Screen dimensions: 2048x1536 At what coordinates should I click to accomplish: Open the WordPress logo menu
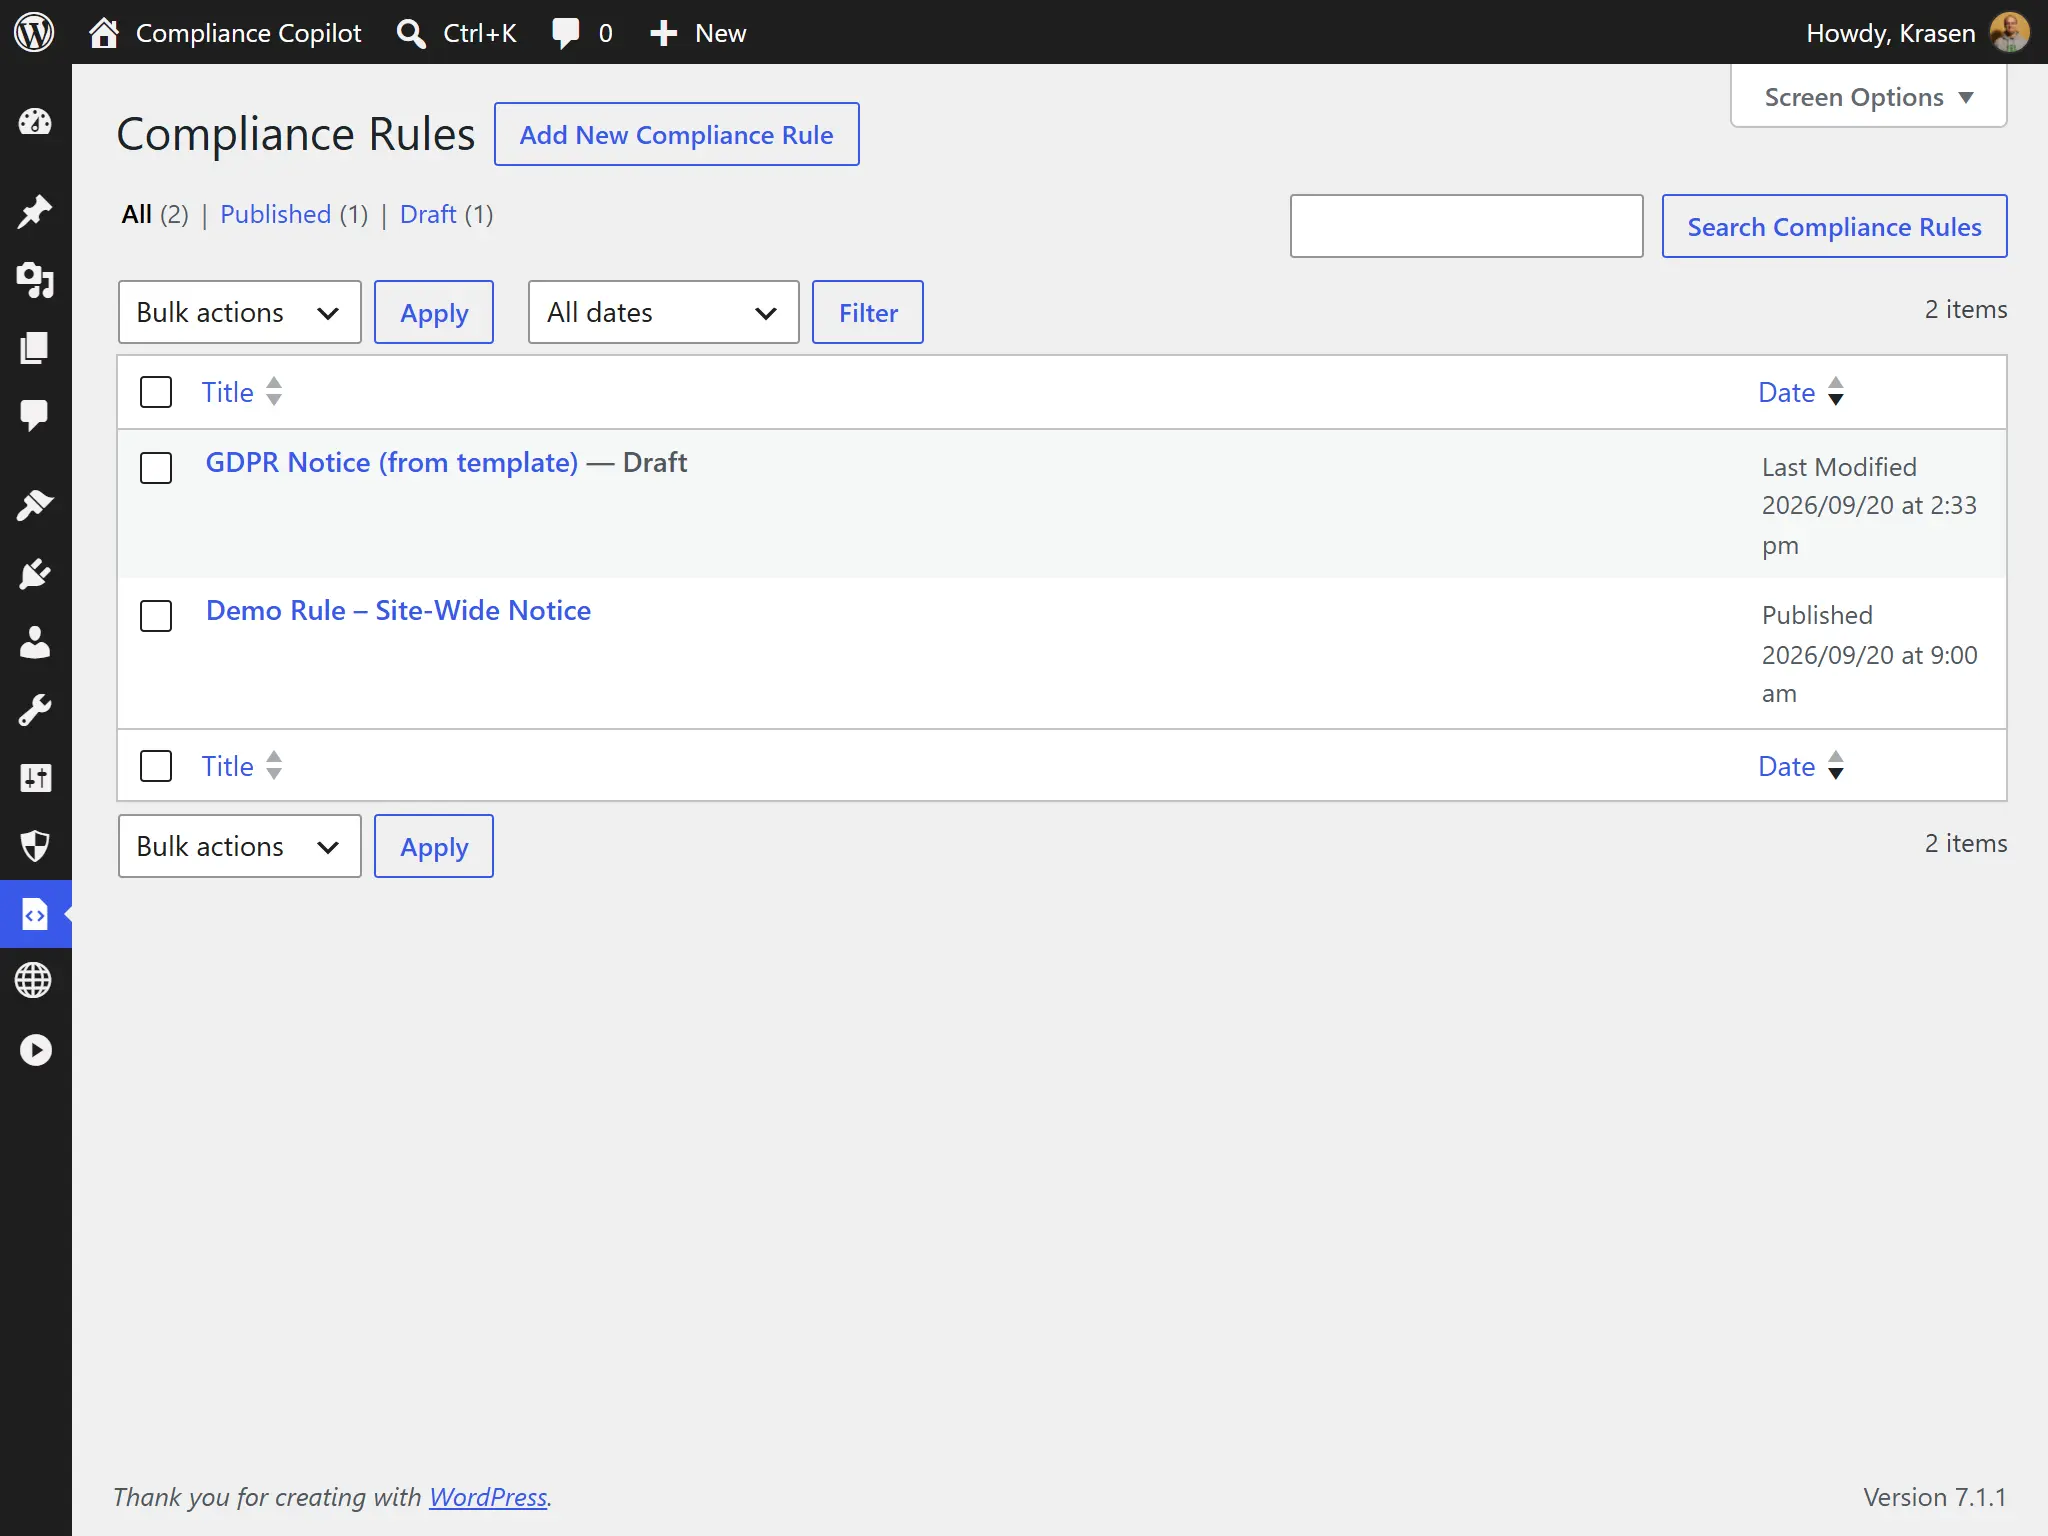tap(34, 33)
